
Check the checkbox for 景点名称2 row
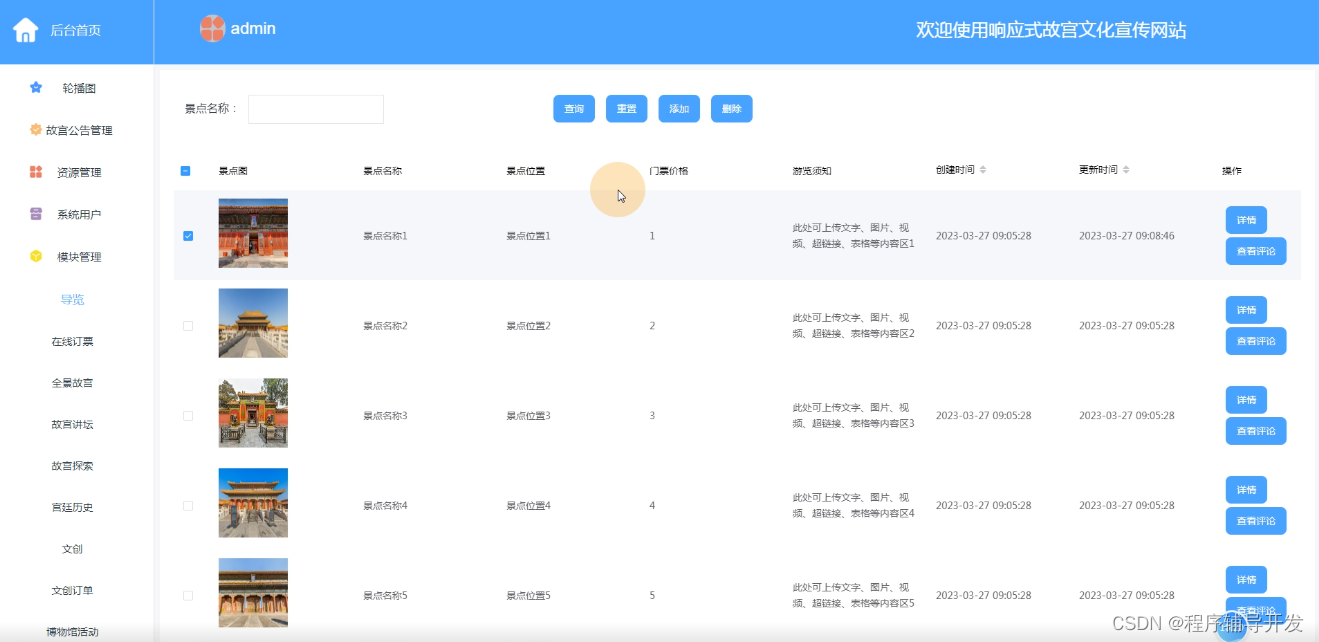[188, 326]
